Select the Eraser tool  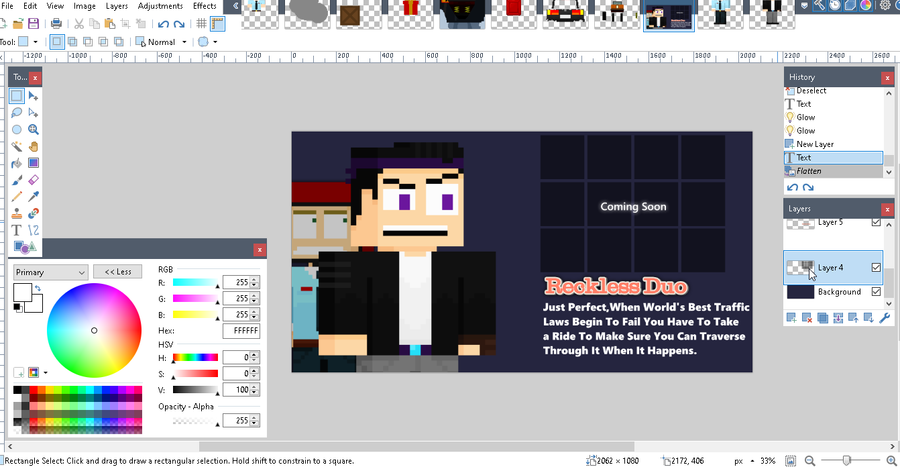click(33, 180)
